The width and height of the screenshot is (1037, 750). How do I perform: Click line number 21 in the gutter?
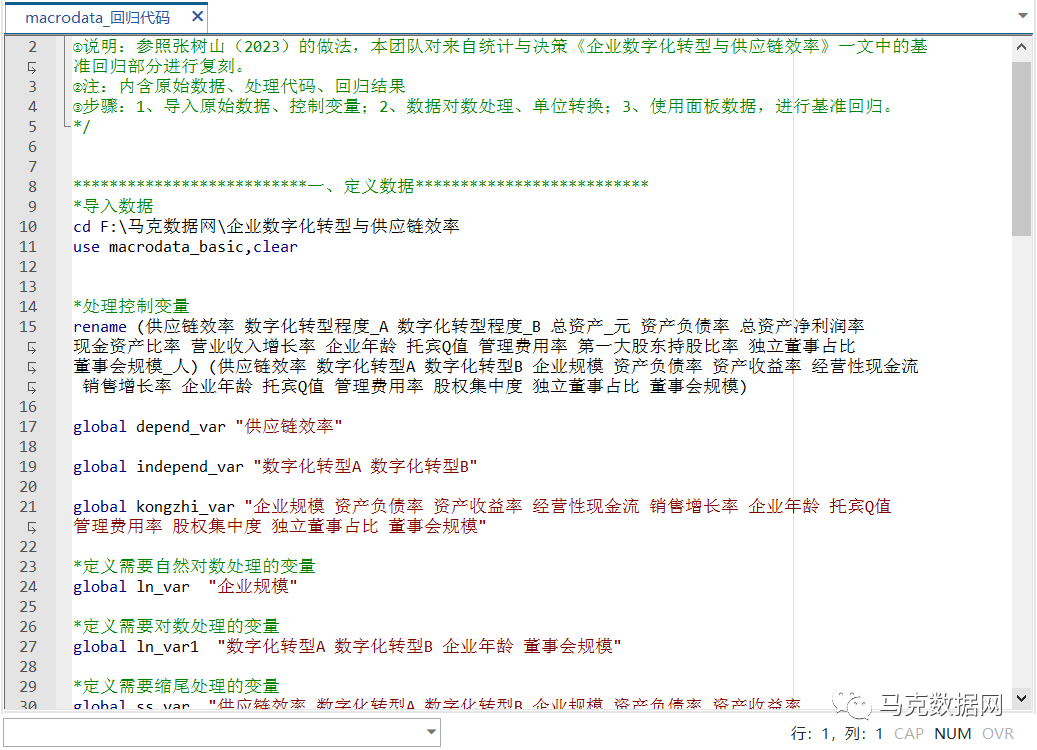tap(34, 506)
